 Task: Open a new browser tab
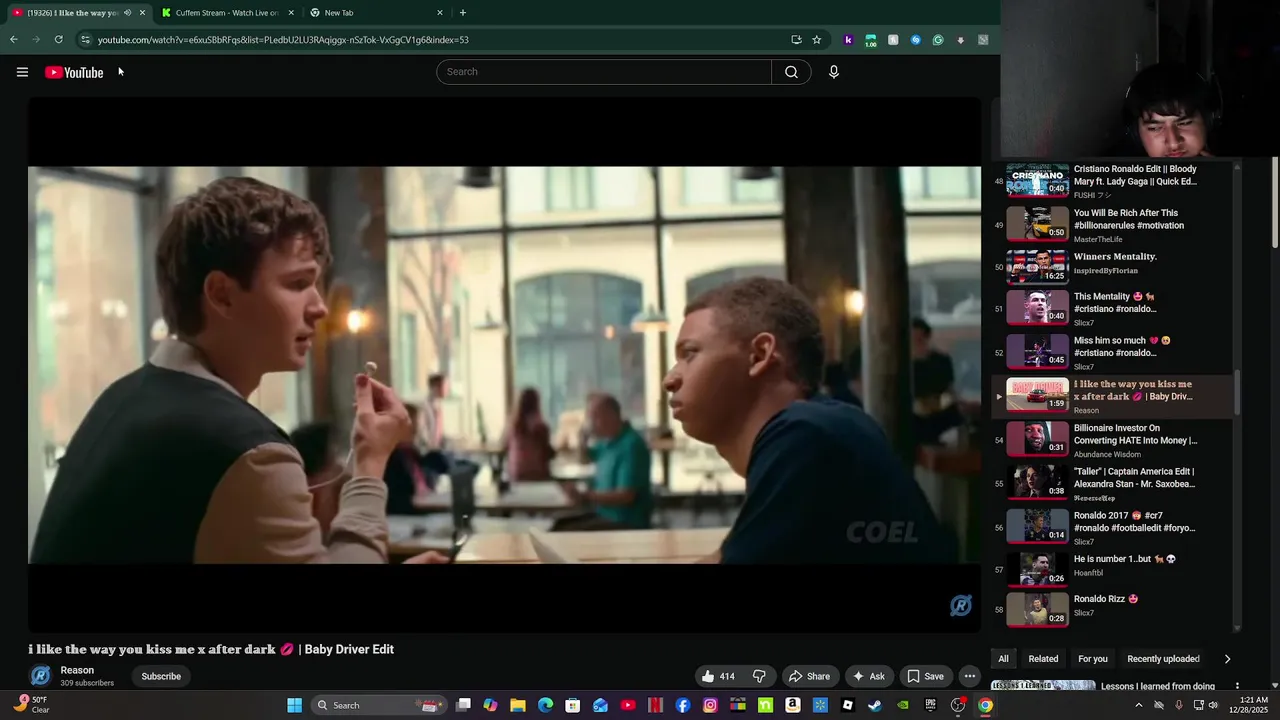(462, 13)
